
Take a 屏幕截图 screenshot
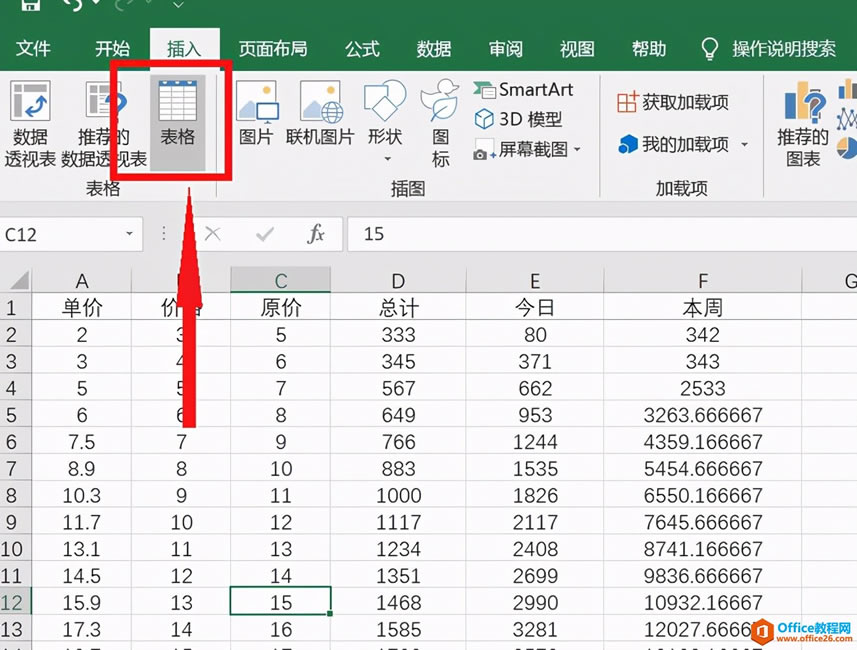pos(522,149)
